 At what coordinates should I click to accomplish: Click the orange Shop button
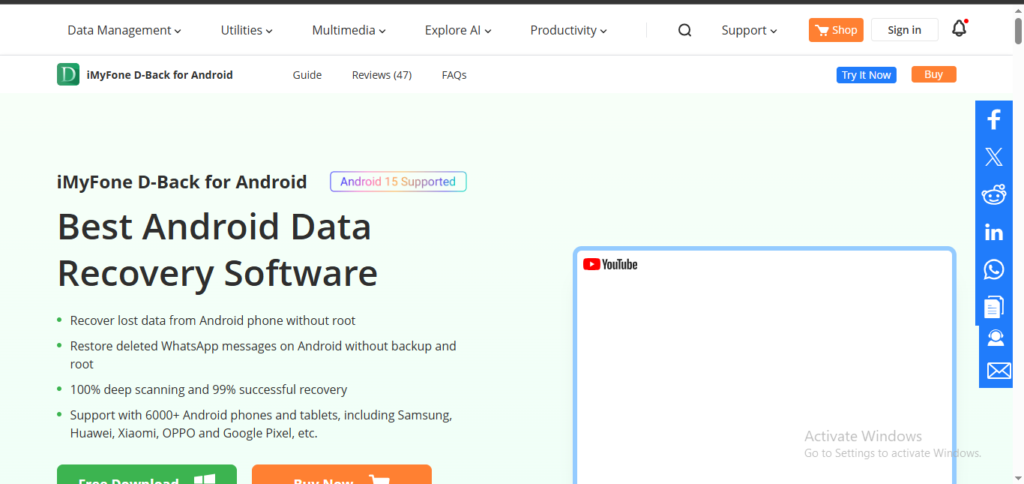[836, 30]
